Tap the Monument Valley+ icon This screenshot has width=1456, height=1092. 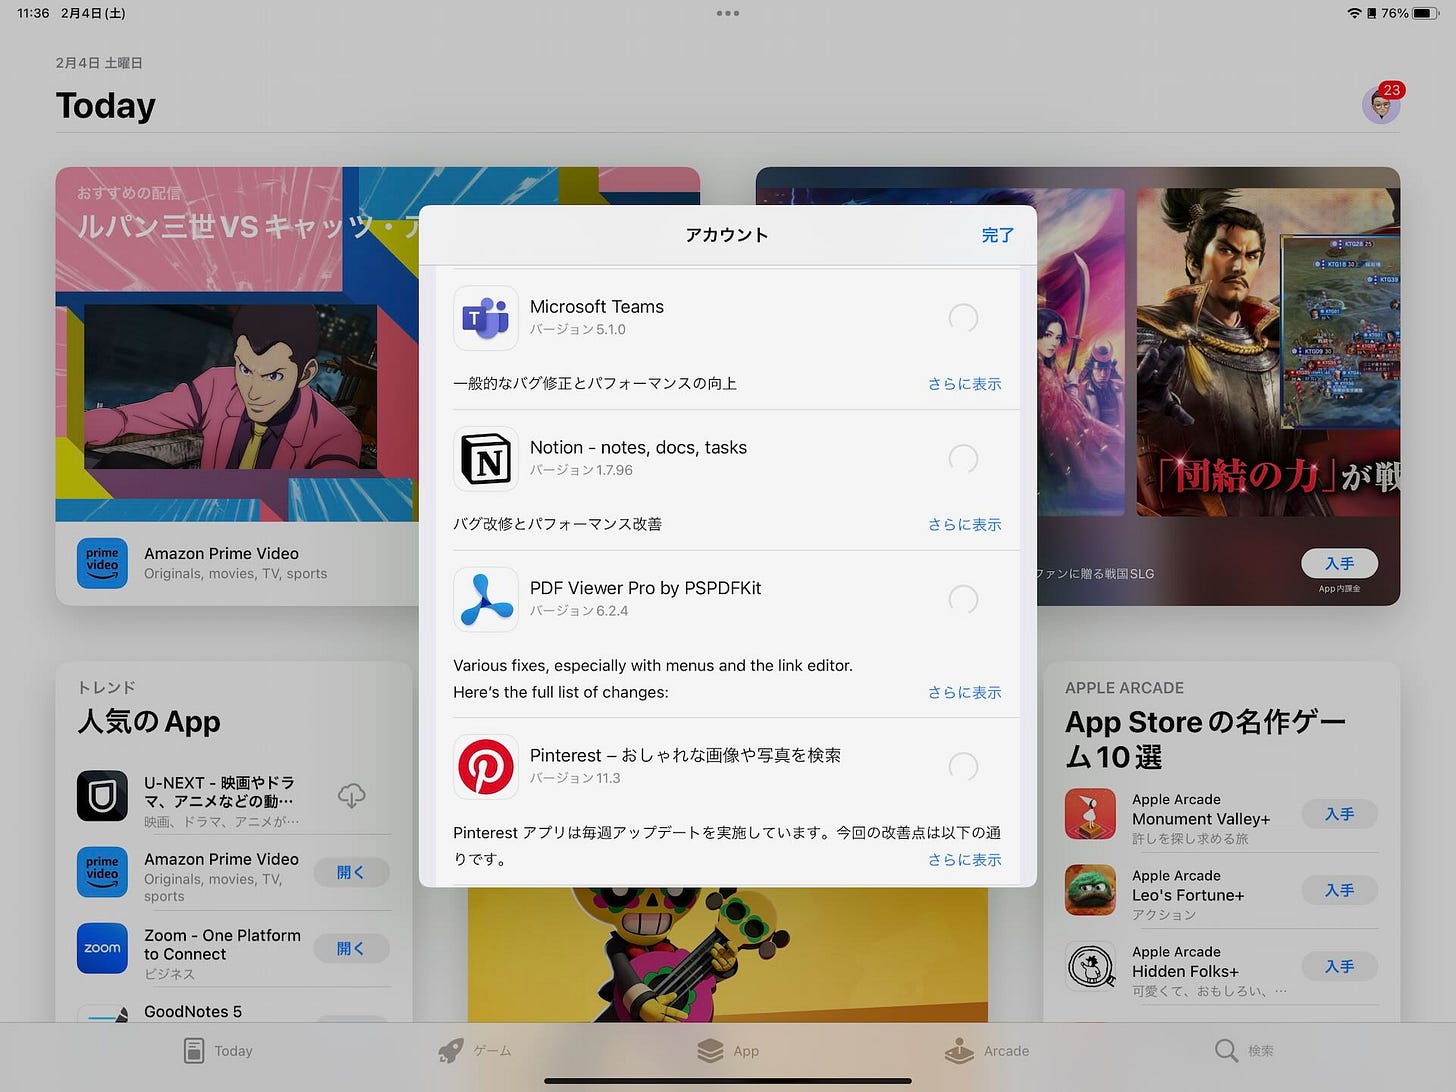tap(1090, 814)
